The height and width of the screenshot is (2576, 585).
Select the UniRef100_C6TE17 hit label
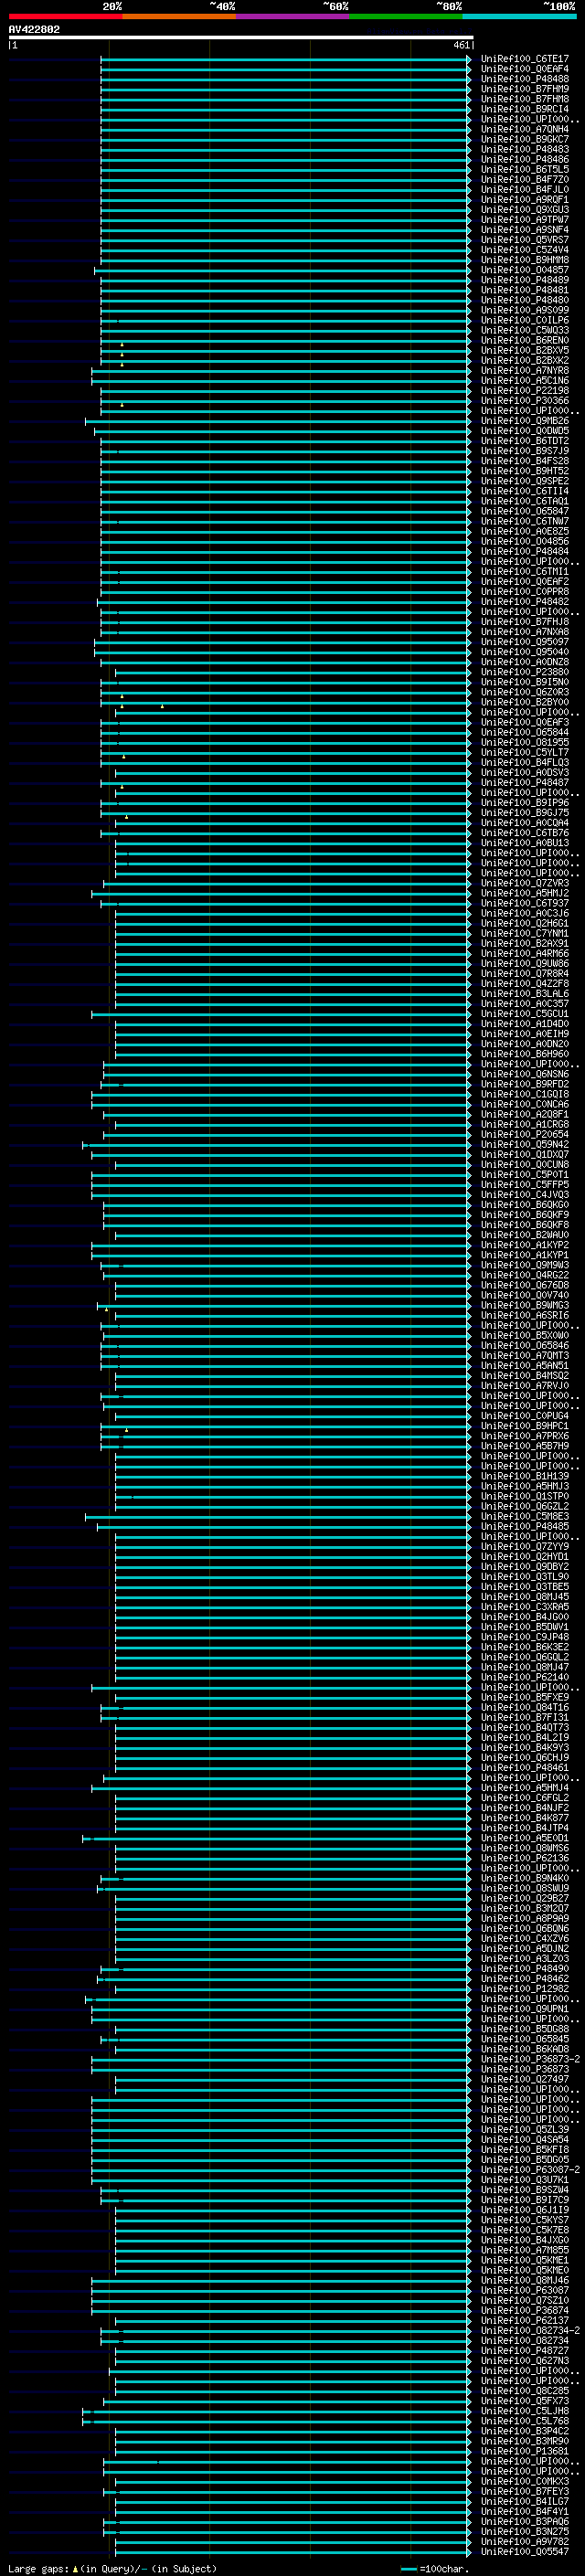point(524,59)
